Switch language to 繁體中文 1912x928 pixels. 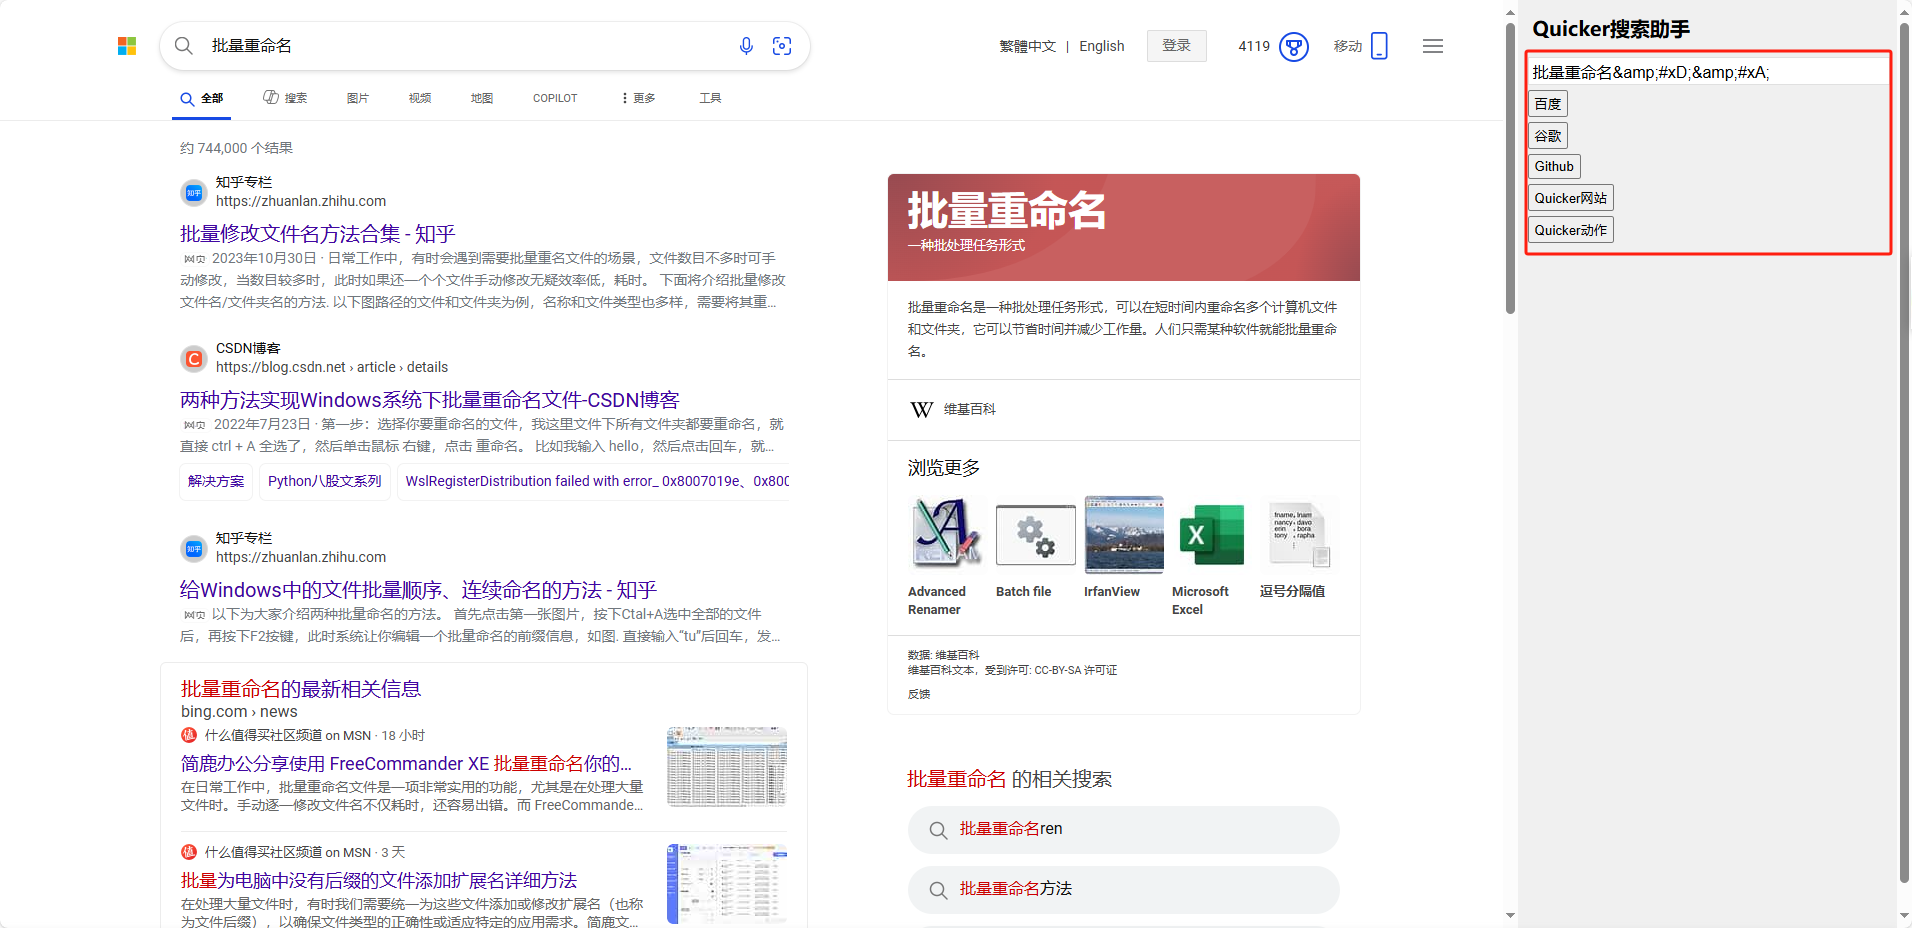(x=1027, y=46)
